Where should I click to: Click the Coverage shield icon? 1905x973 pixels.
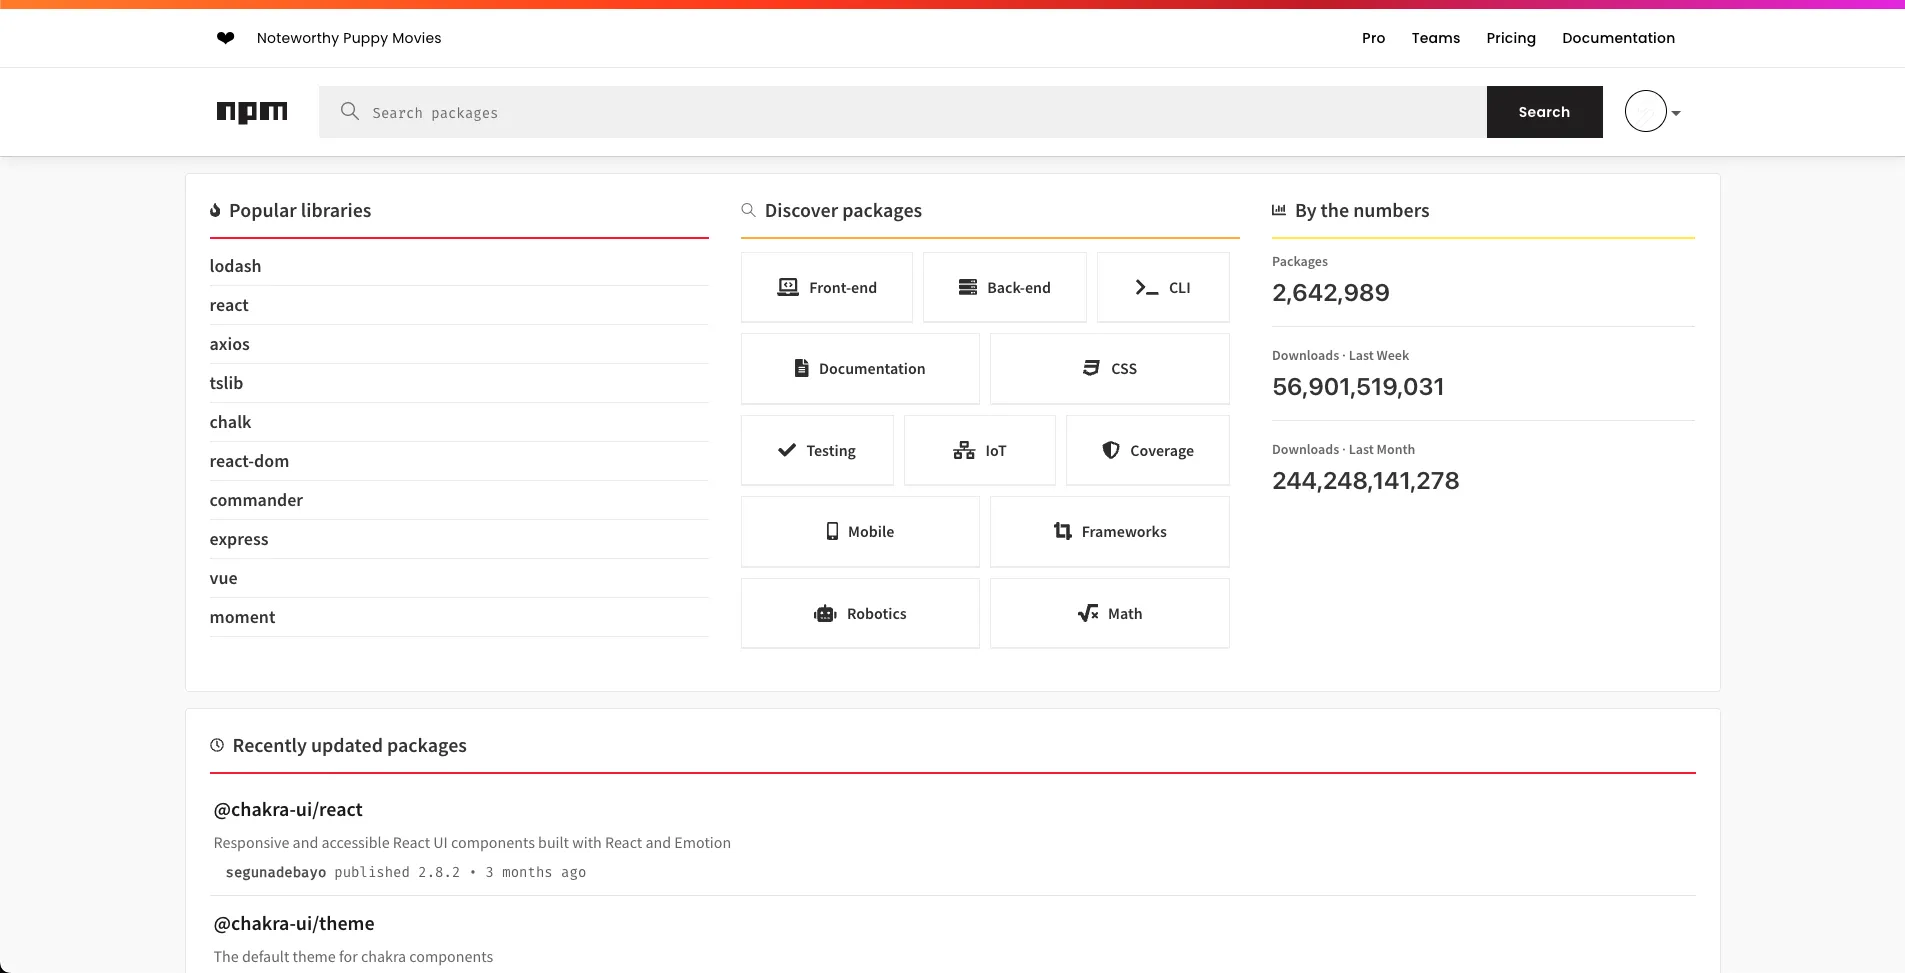pyautogui.click(x=1111, y=450)
